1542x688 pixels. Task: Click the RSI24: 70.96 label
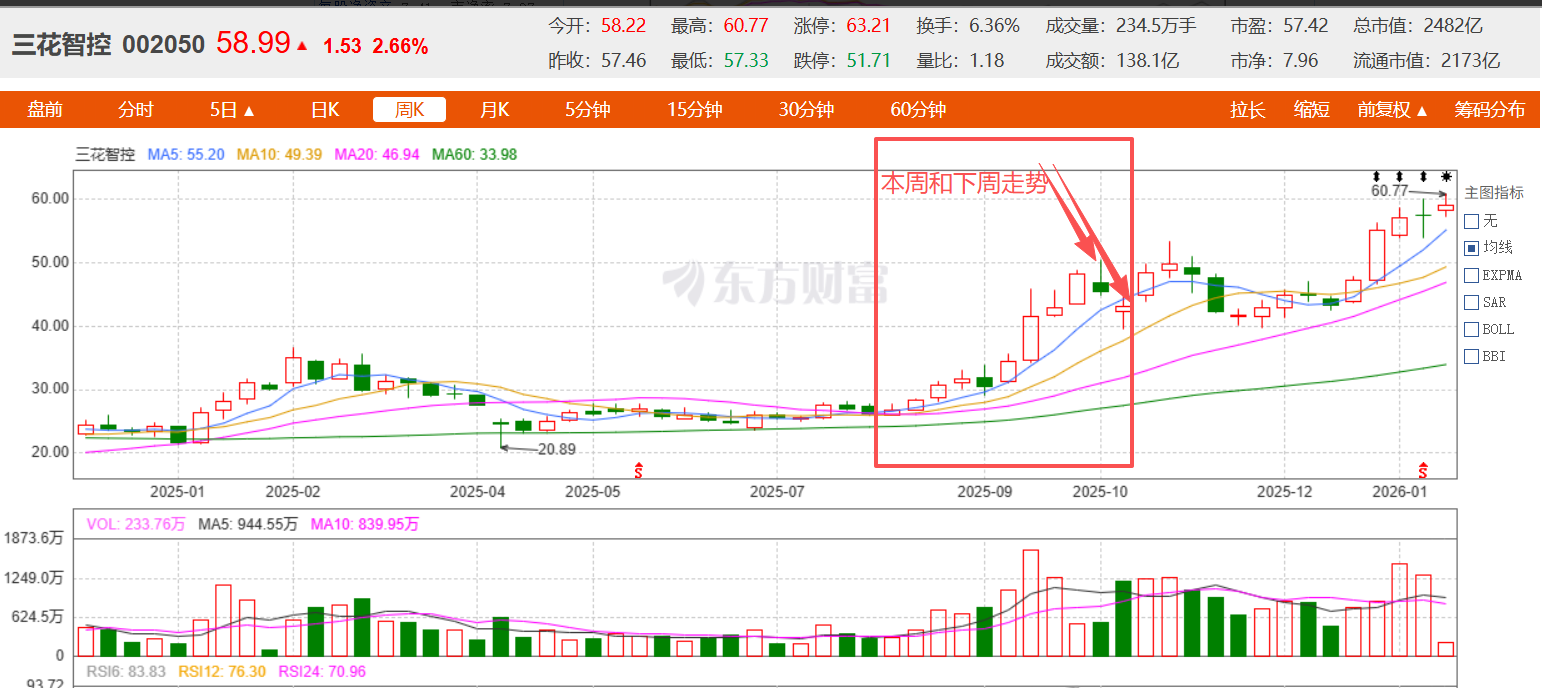[x=322, y=672]
